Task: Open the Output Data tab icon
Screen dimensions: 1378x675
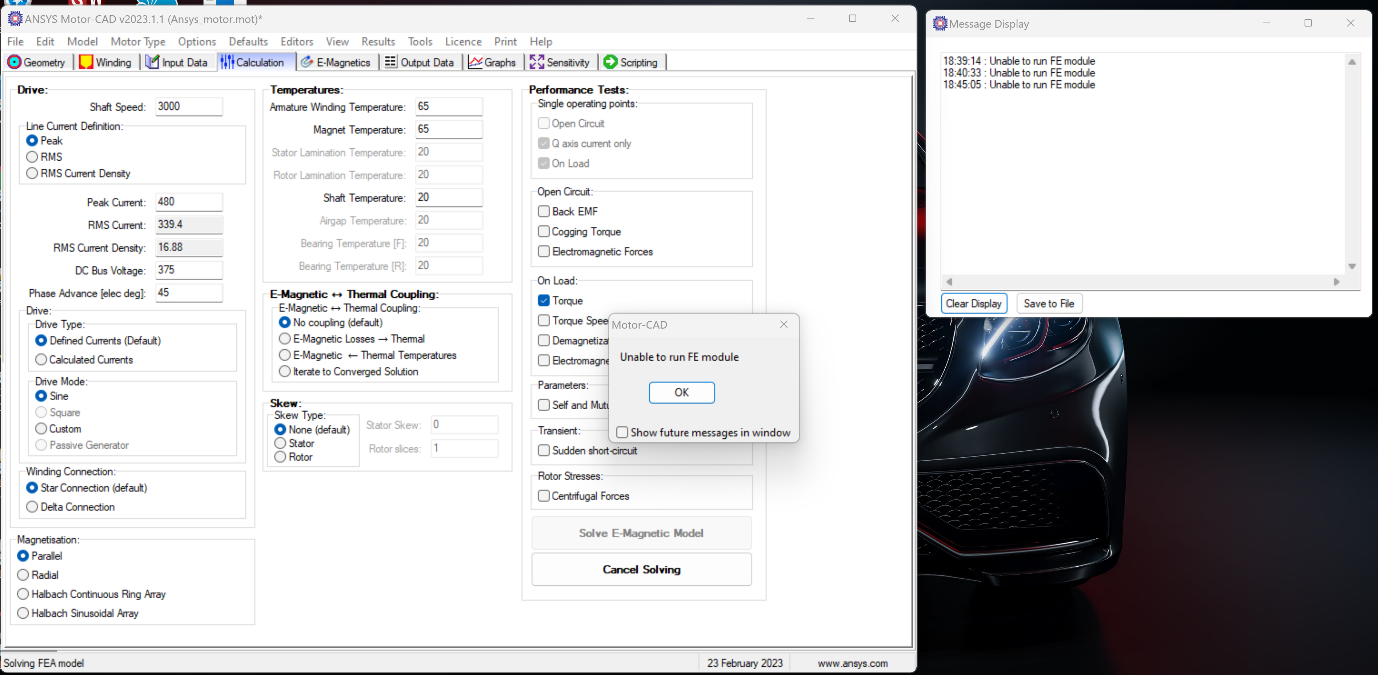Action: click(x=391, y=62)
